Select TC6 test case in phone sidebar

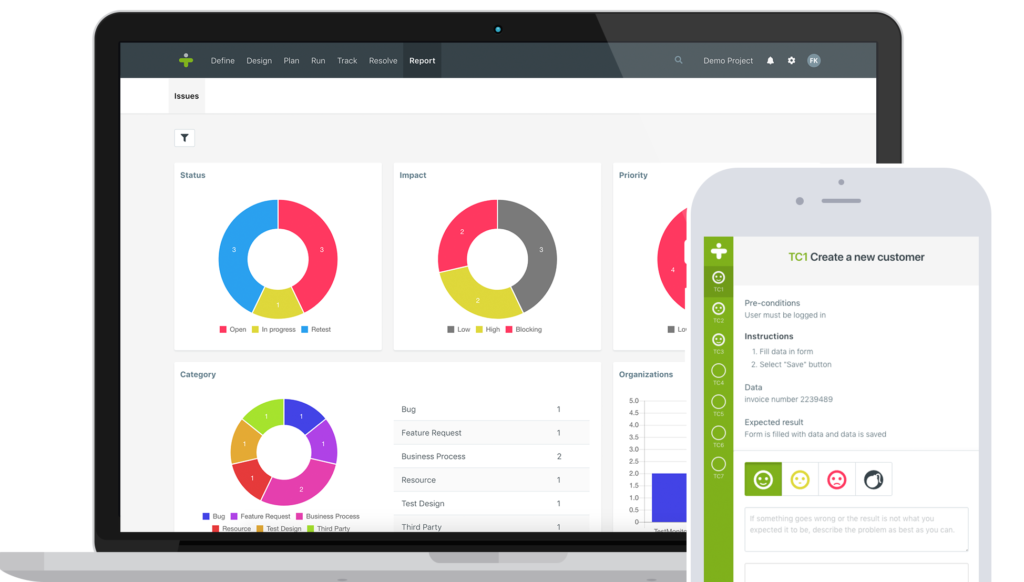coord(718,434)
